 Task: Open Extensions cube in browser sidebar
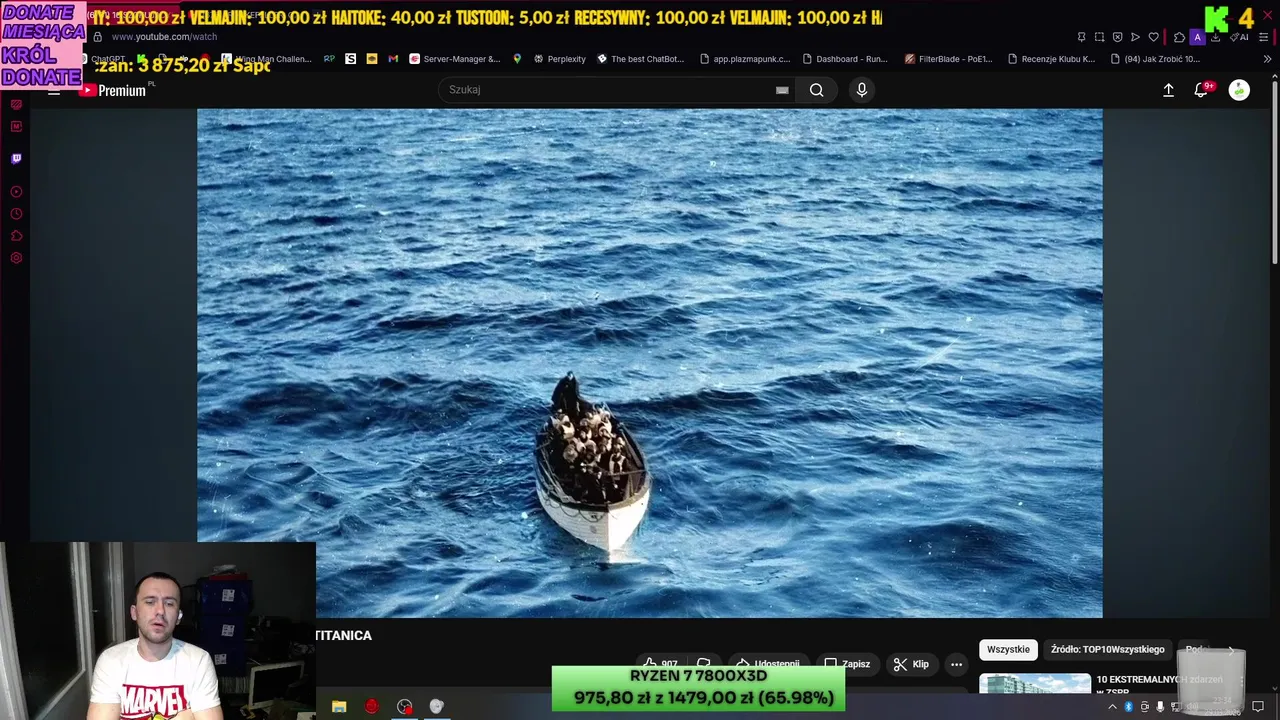coord(16,236)
